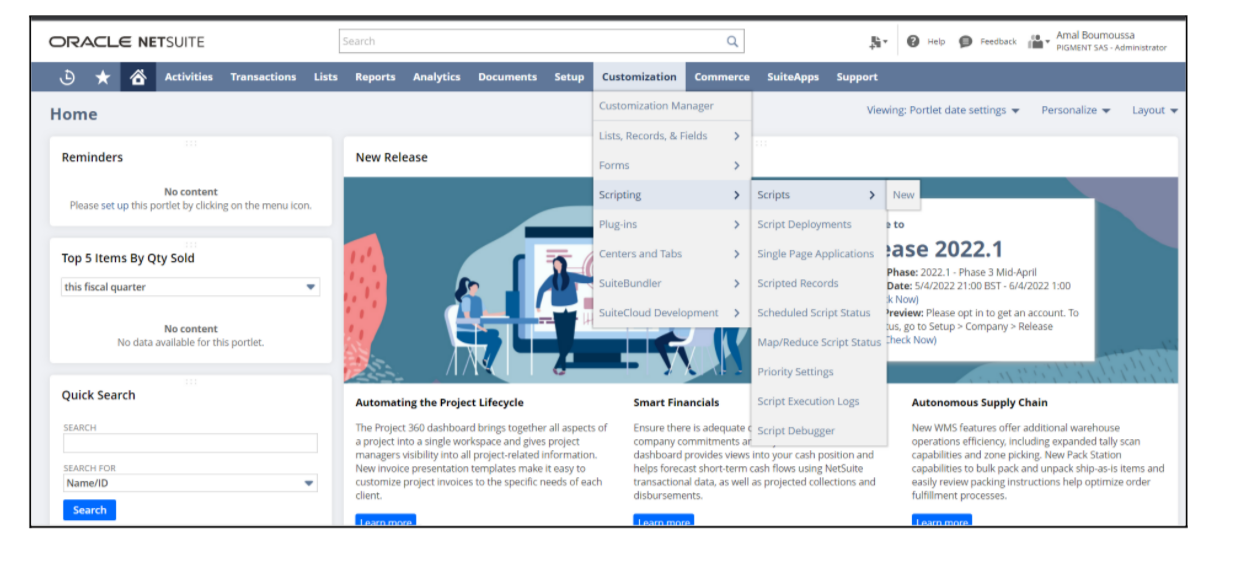This screenshot has width=1246, height=577.
Task: Open Viewing: Portlet date settings dropdown
Action: [943, 110]
